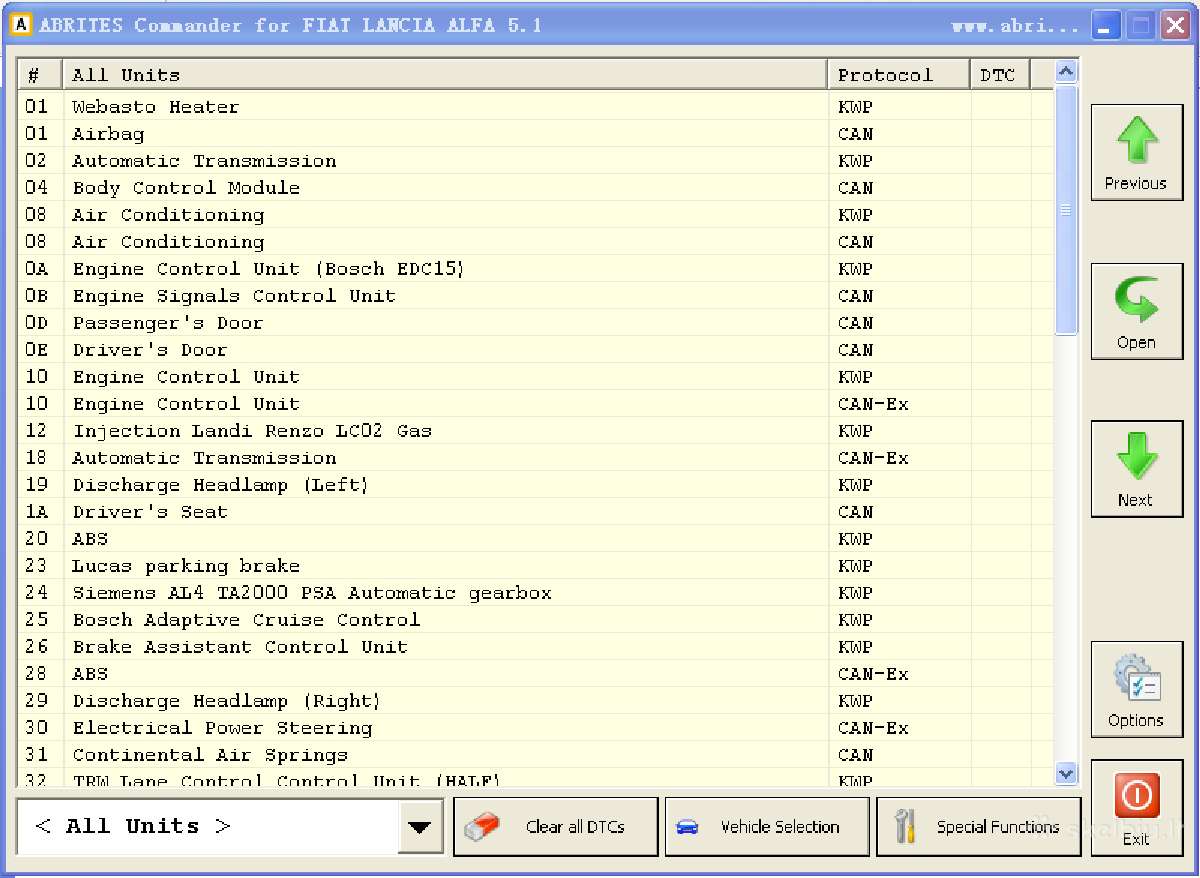
Task: Minimize the ABRITES Commander window
Action: click(1105, 26)
